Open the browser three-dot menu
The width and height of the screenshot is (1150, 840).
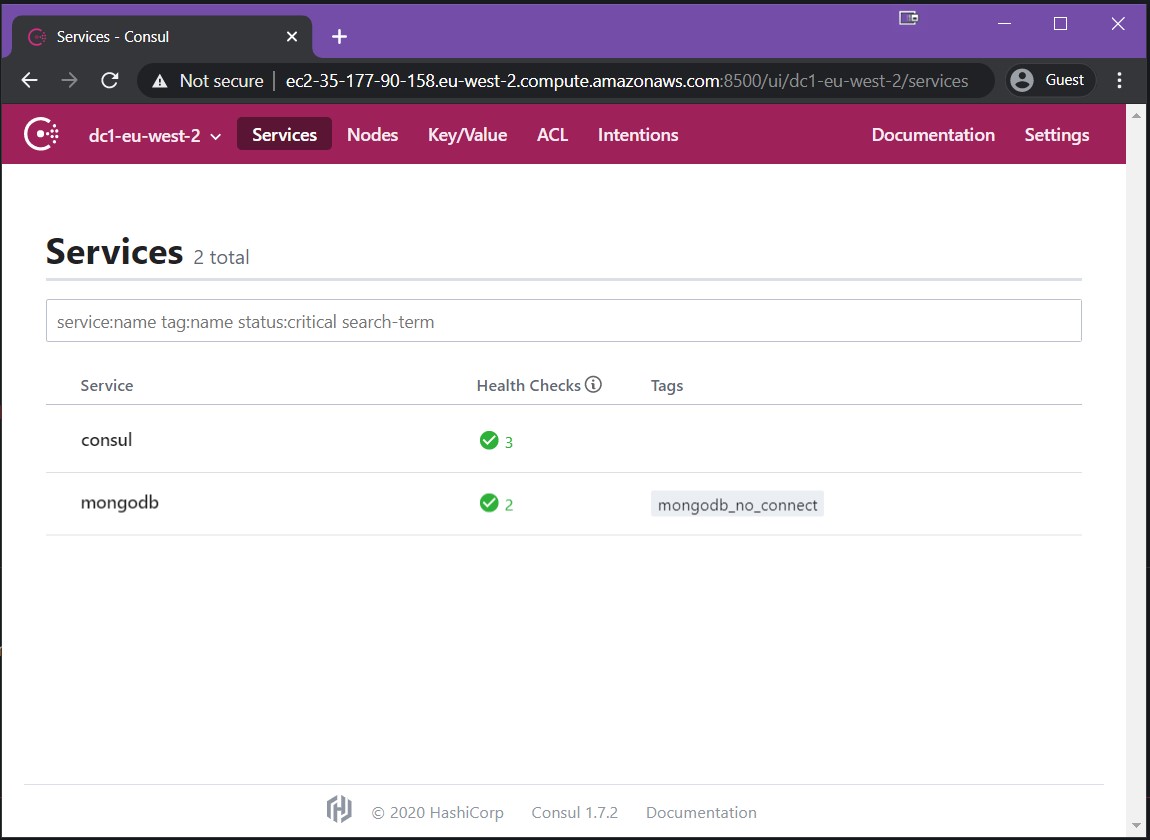[x=1119, y=80]
